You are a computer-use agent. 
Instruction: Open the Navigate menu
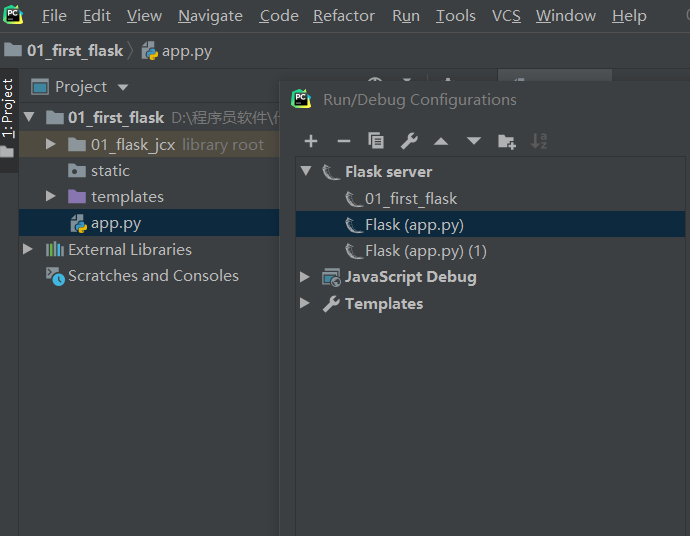(x=210, y=16)
